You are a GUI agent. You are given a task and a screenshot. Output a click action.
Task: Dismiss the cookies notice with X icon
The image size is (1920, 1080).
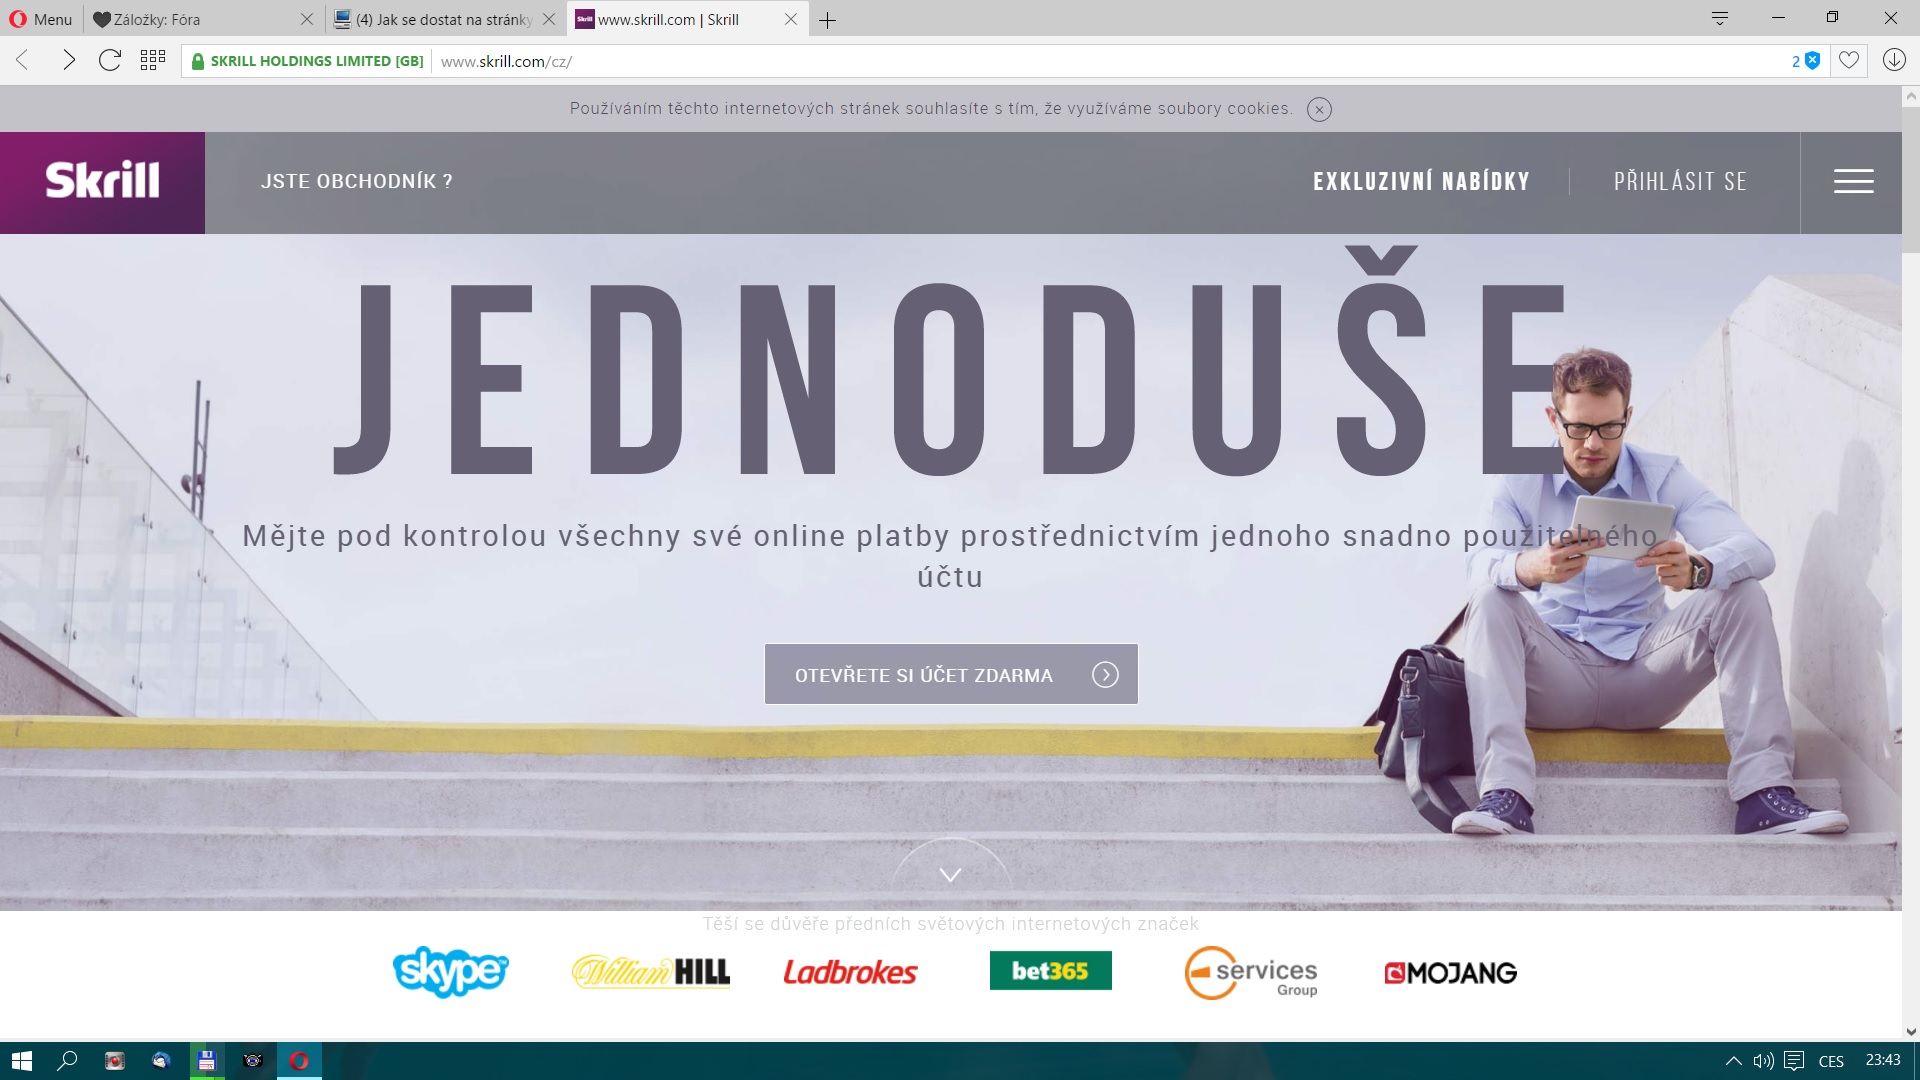1319,110
